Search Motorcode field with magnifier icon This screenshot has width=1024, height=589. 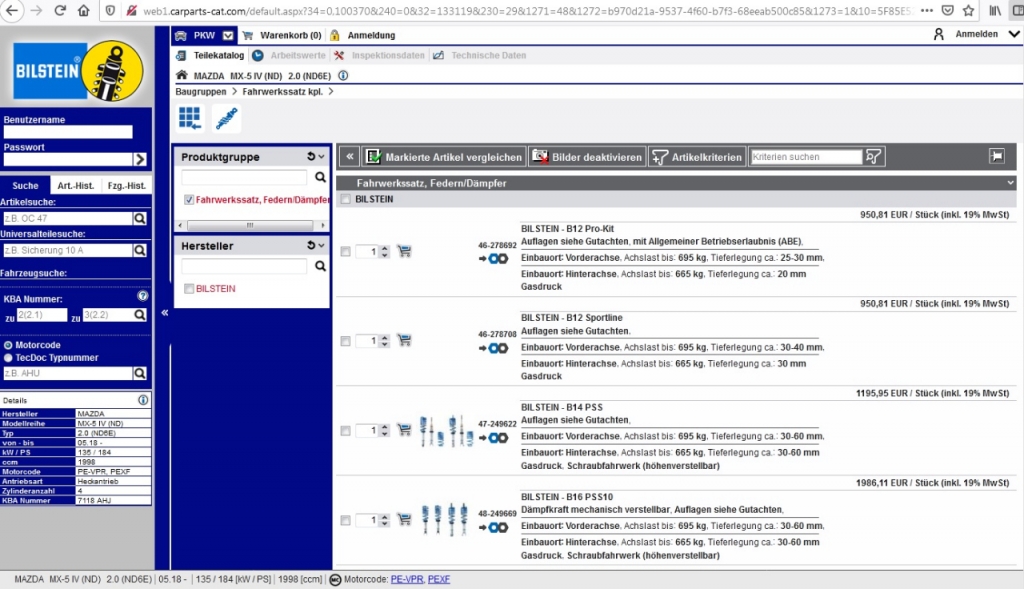140,373
